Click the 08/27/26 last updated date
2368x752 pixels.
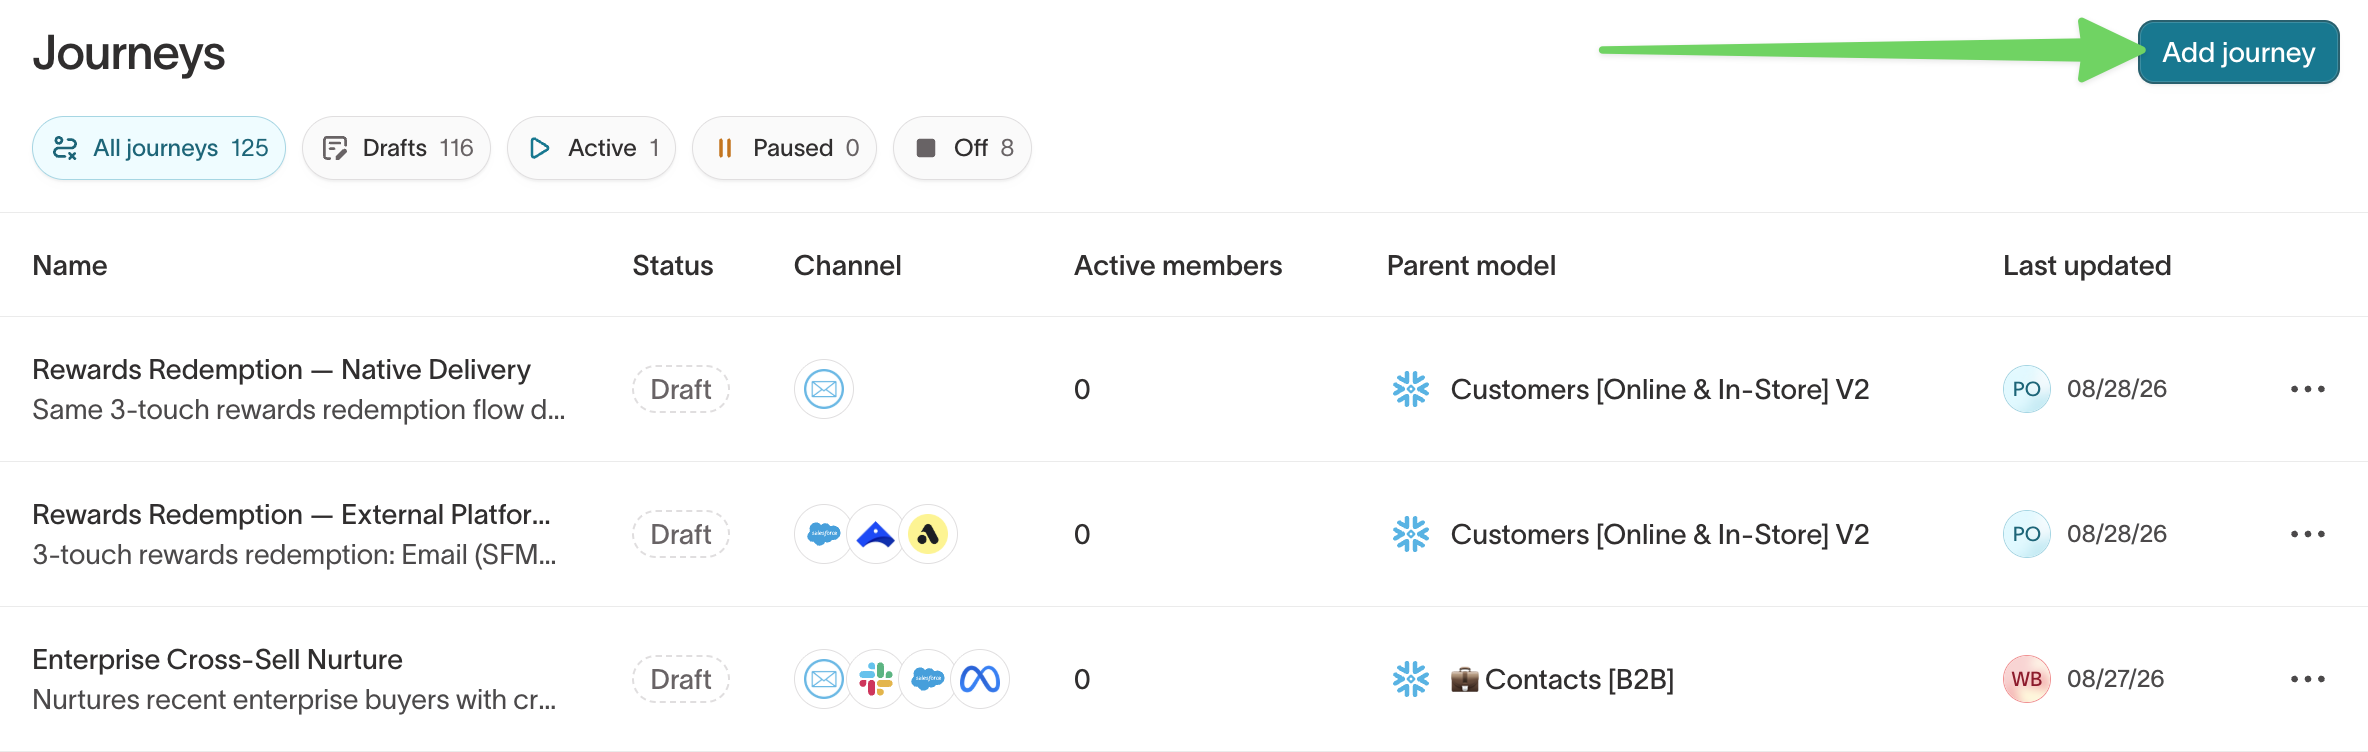tap(2115, 679)
